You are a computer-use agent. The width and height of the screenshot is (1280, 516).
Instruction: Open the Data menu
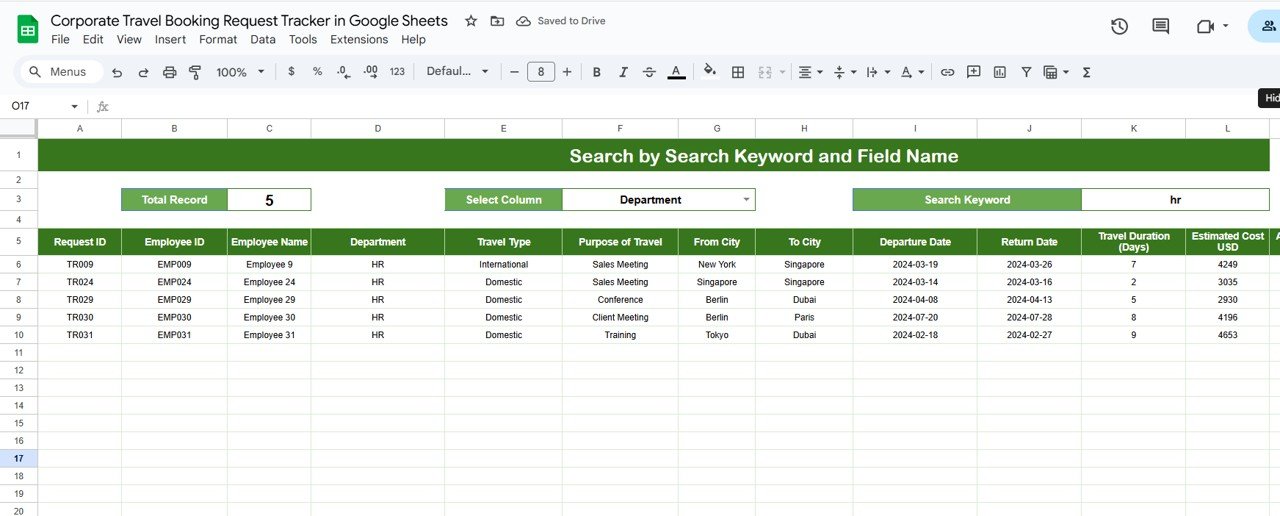(x=263, y=40)
